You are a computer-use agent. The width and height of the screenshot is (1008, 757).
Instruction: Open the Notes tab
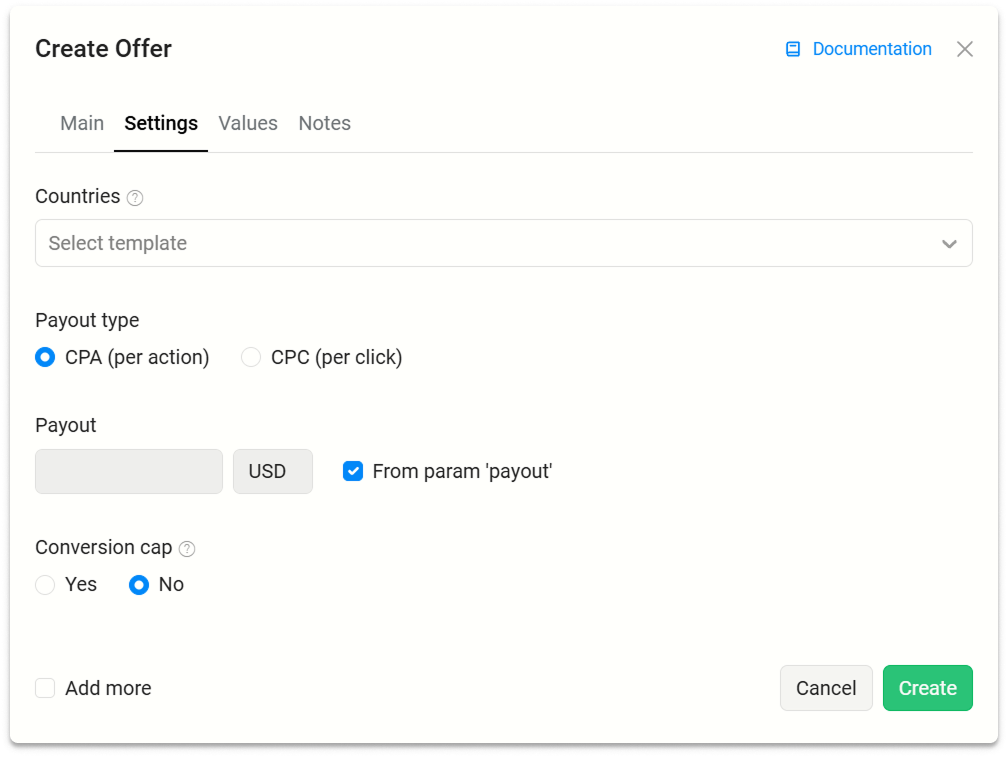coord(324,123)
